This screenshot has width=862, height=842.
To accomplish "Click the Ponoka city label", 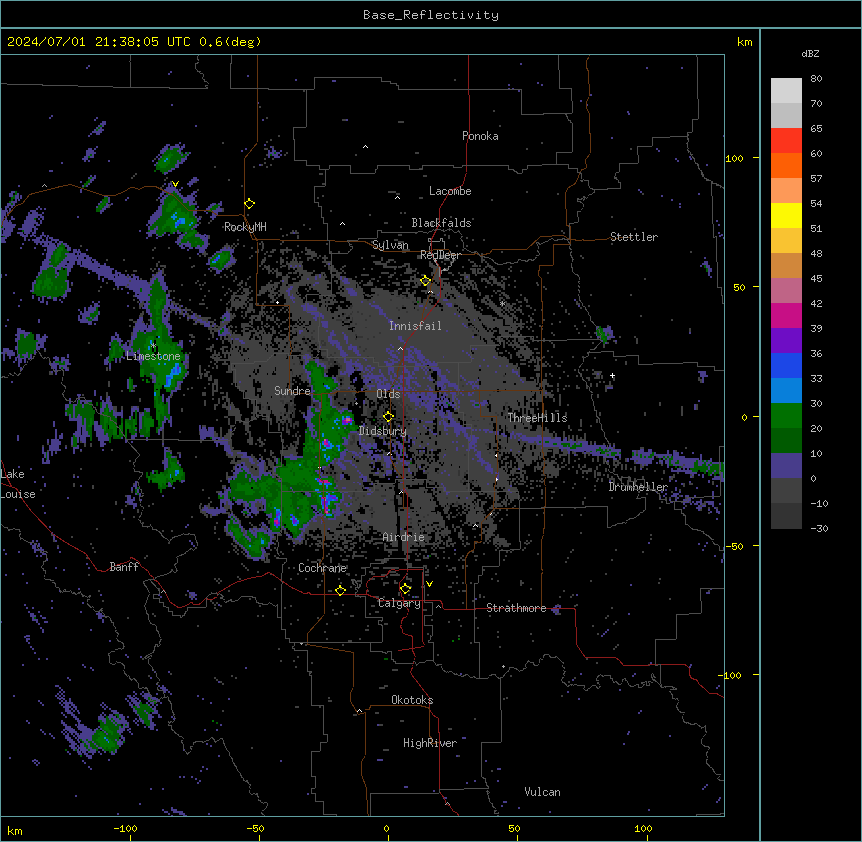I will (x=480, y=136).
